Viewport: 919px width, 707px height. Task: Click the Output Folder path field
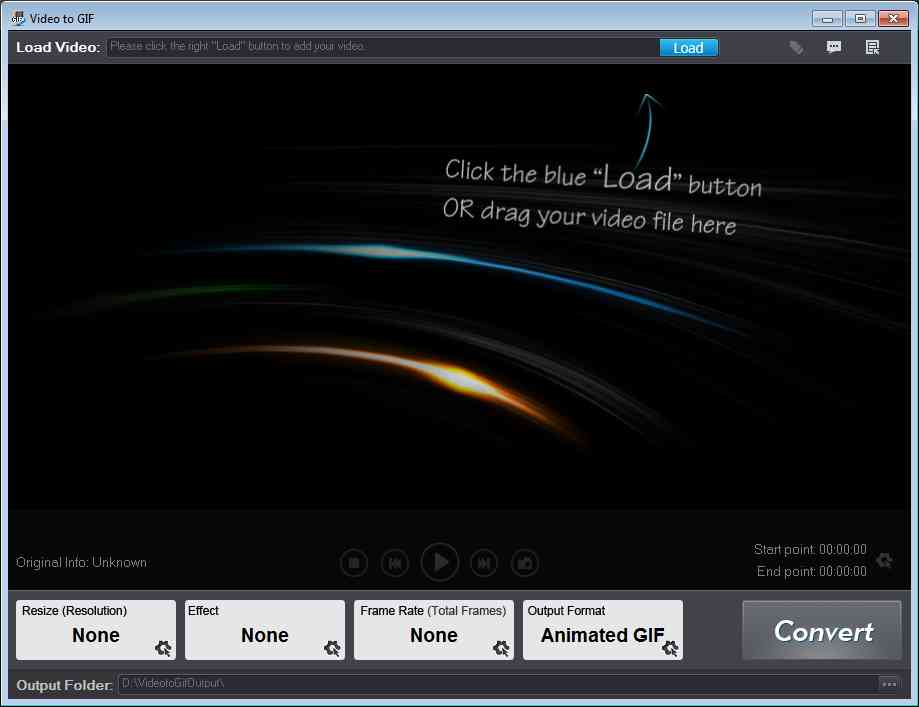(497, 684)
